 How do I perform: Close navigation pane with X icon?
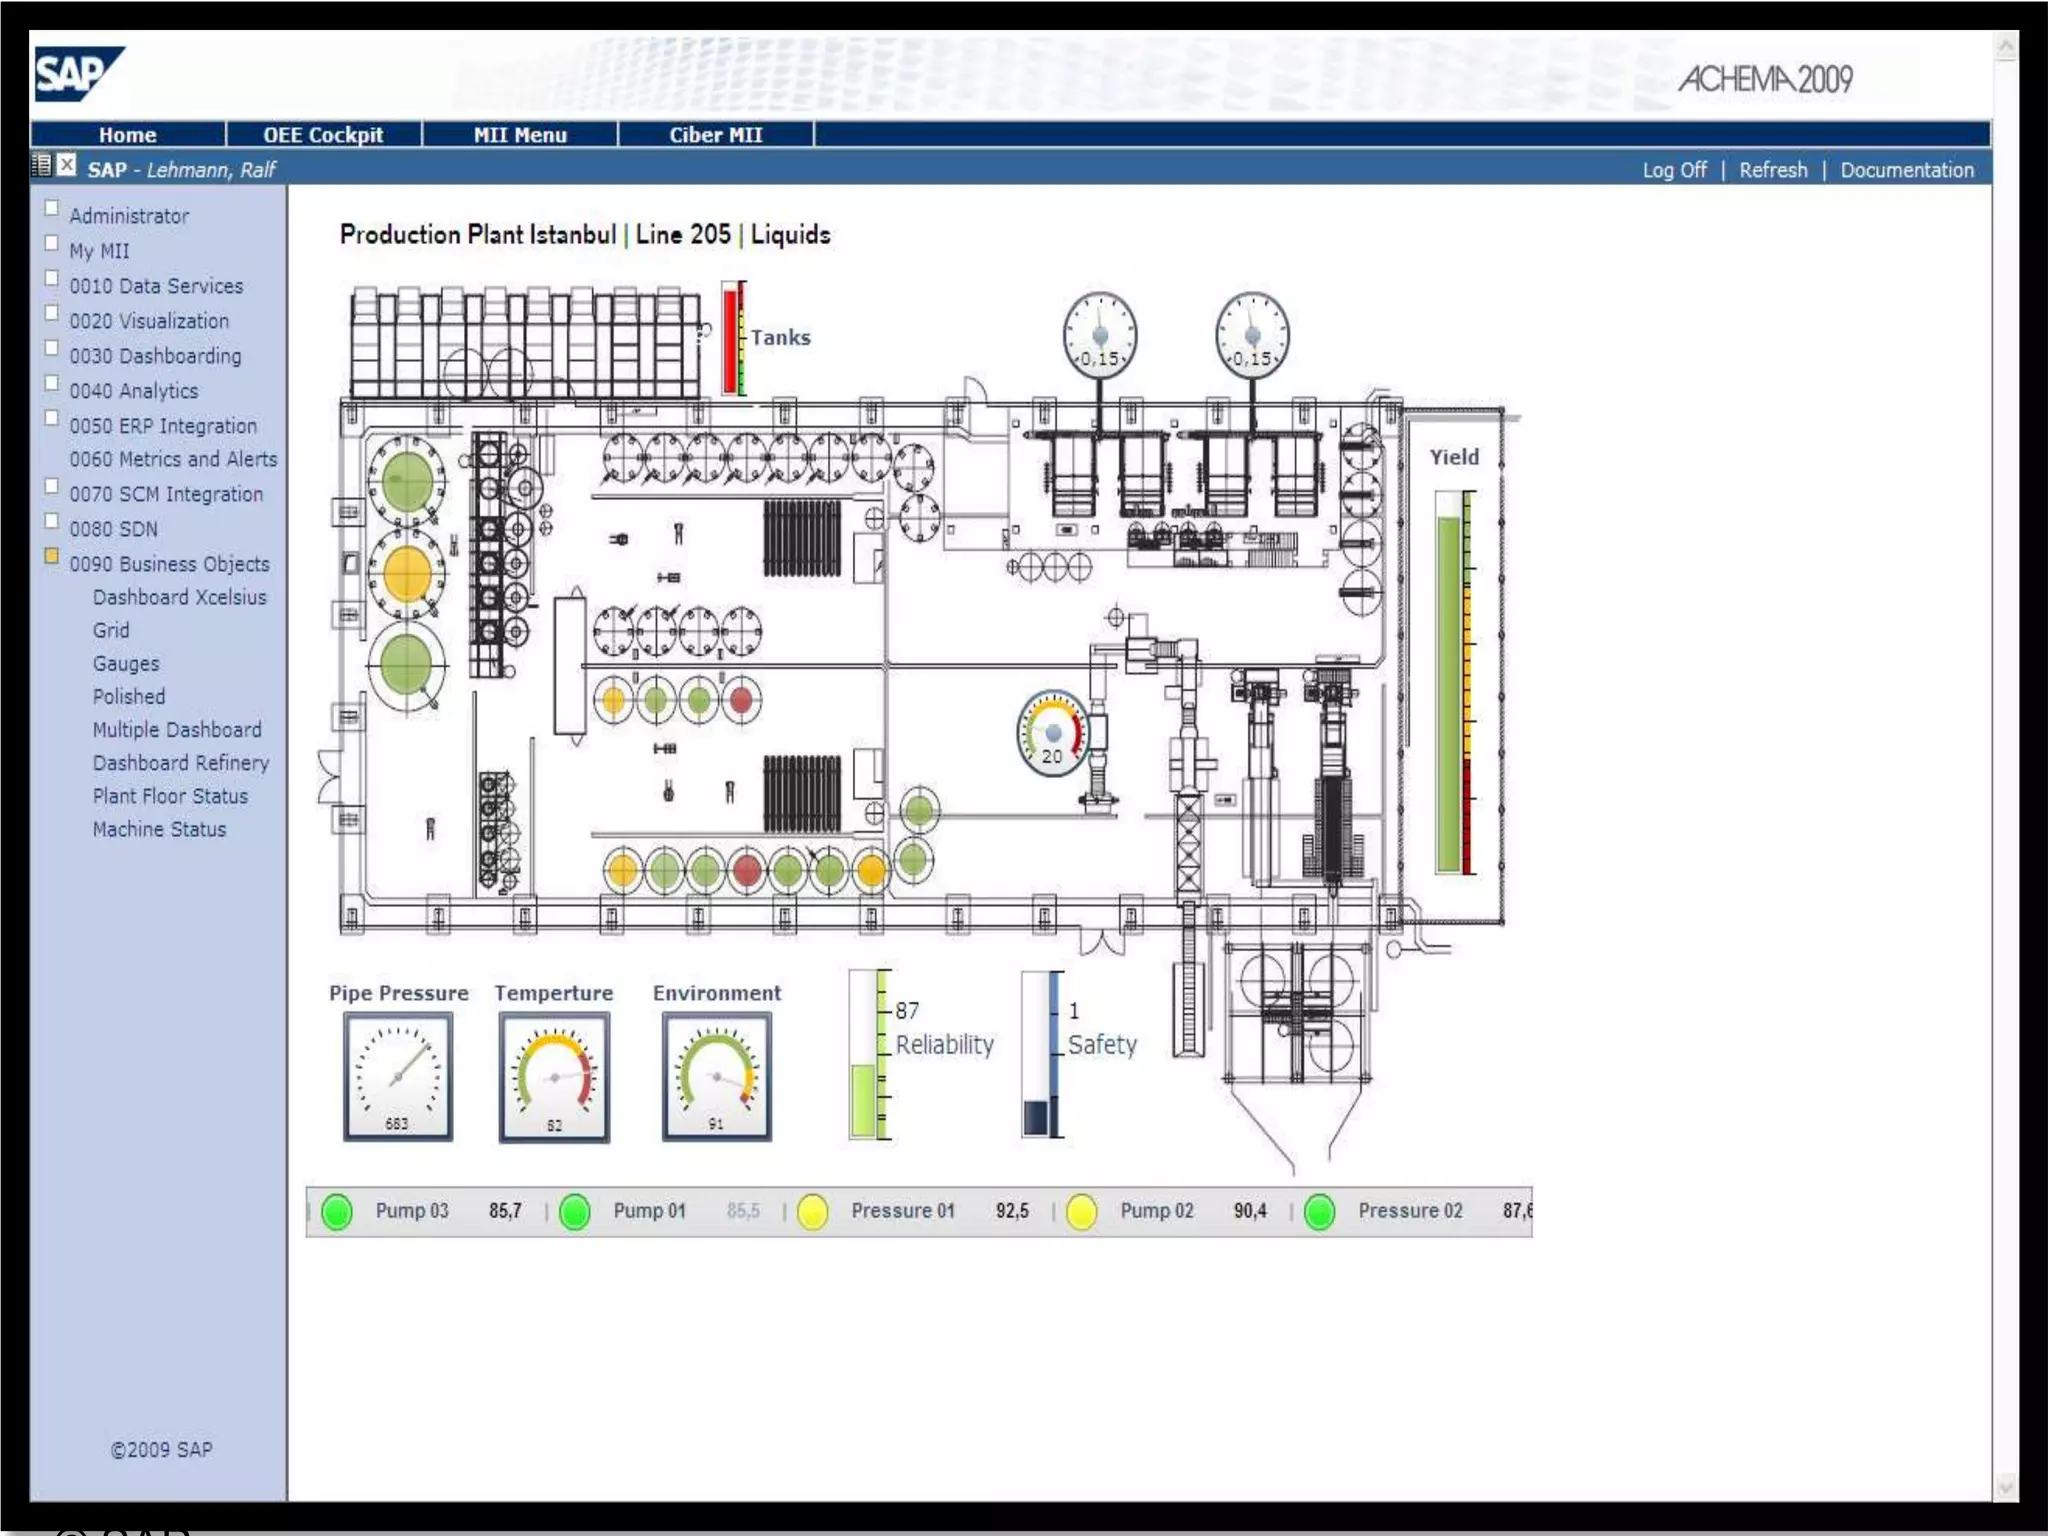[x=66, y=166]
